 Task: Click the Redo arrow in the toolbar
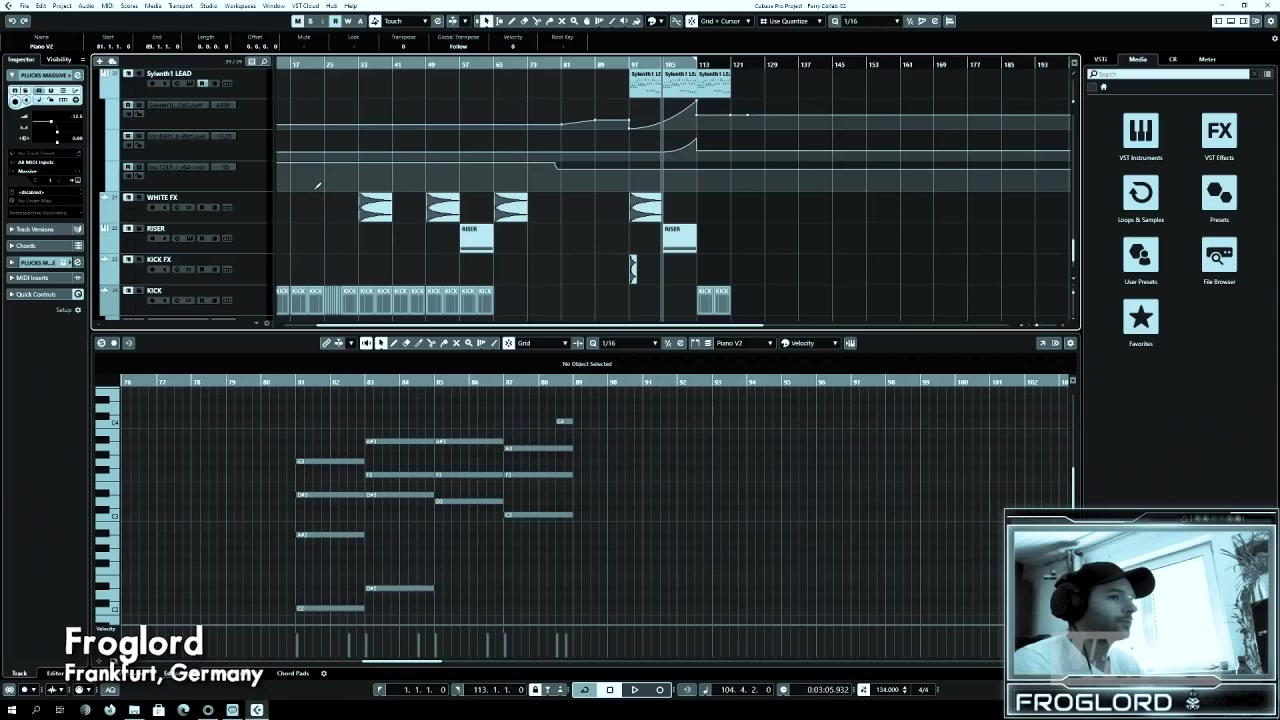(24, 21)
